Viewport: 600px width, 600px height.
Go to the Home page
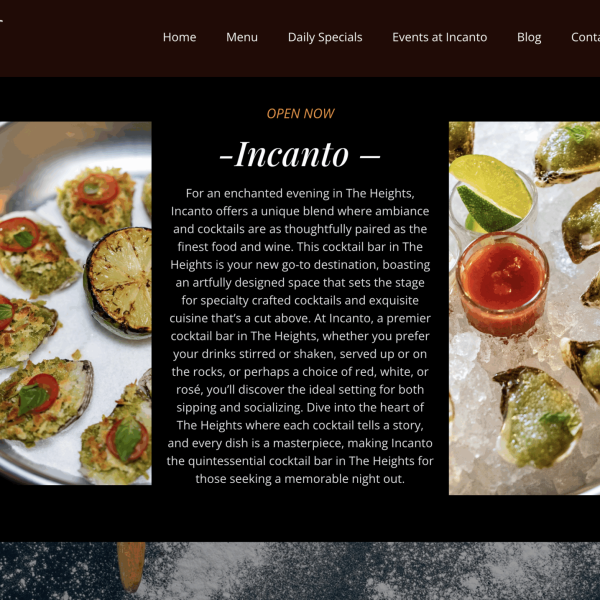coord(179,37)
